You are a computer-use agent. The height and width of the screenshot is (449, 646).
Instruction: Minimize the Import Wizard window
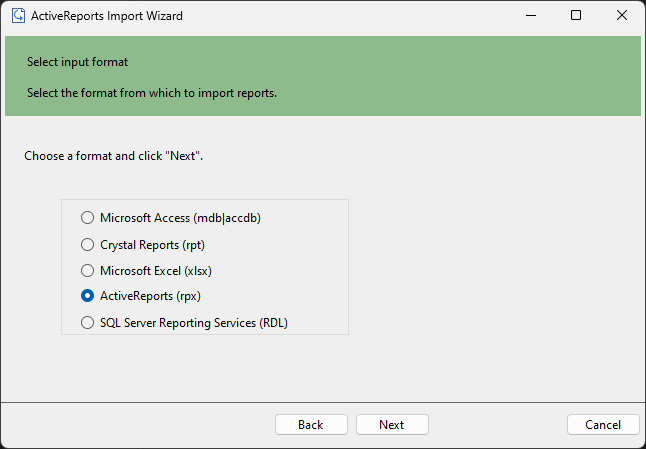(531, 16)
